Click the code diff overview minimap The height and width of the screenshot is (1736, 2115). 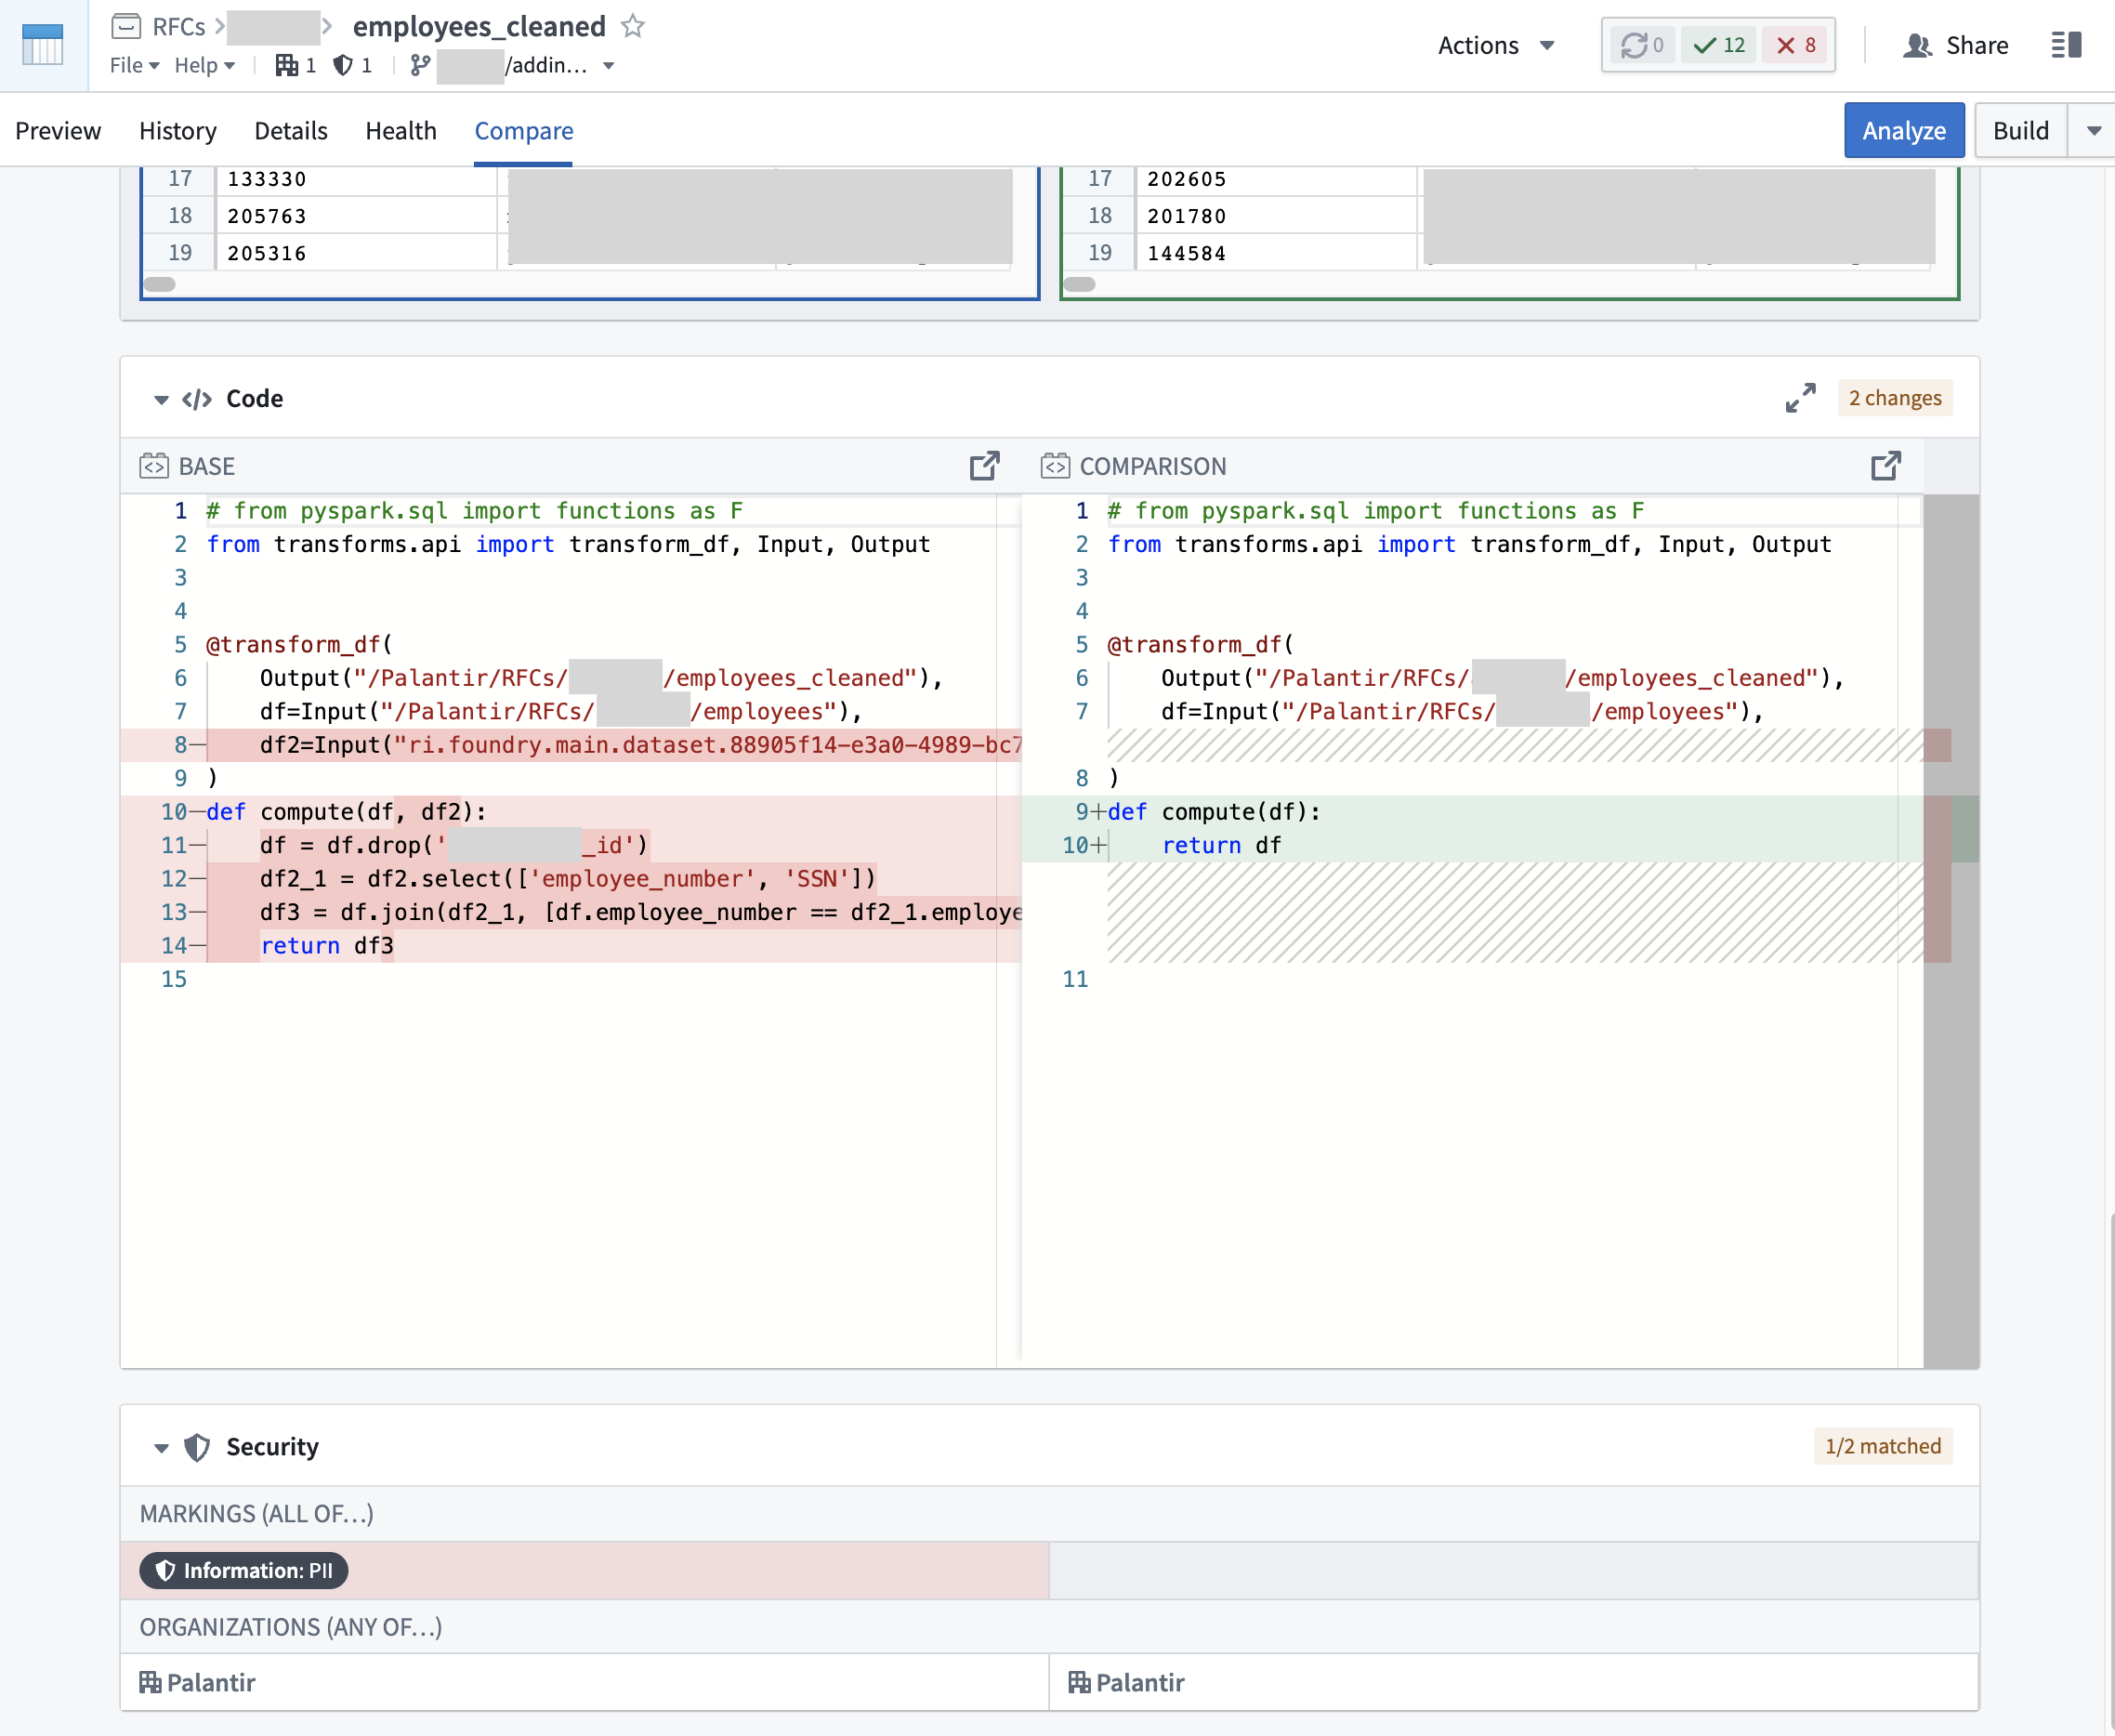[1951, 930]
